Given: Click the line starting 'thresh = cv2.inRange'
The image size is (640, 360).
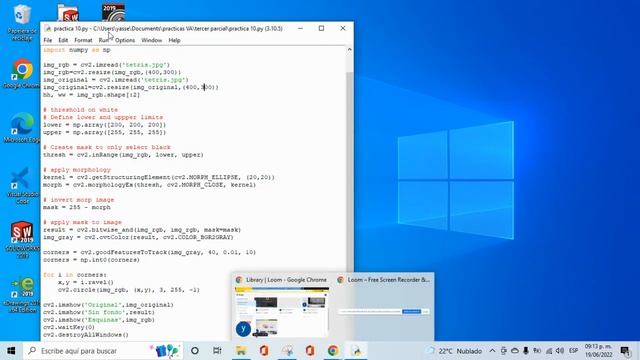Looking at the screenshot, I should coord(123,155).
